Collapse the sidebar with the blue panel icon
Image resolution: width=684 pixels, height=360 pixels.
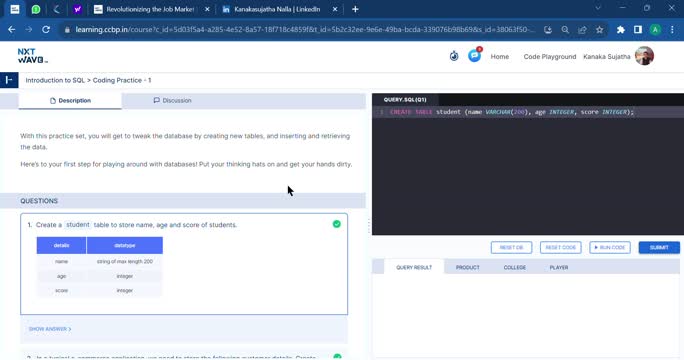pos(9,80)
